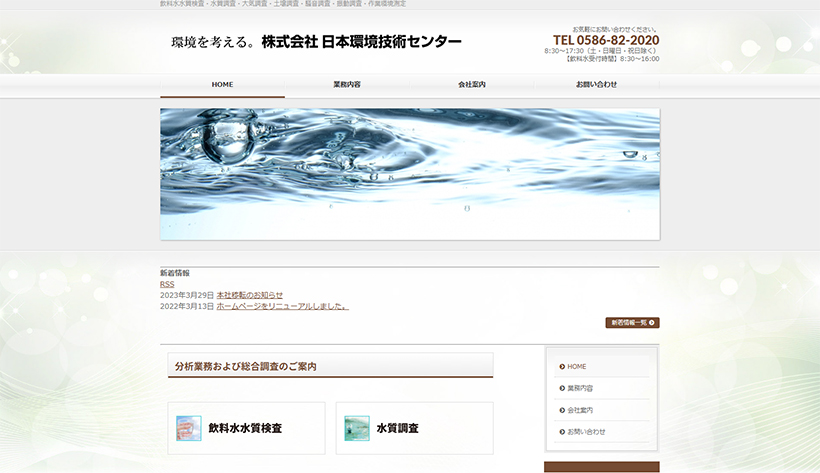Open the ホームページをリニューアルしました news link
820x473 pixels.
click(x=282, y=306)
